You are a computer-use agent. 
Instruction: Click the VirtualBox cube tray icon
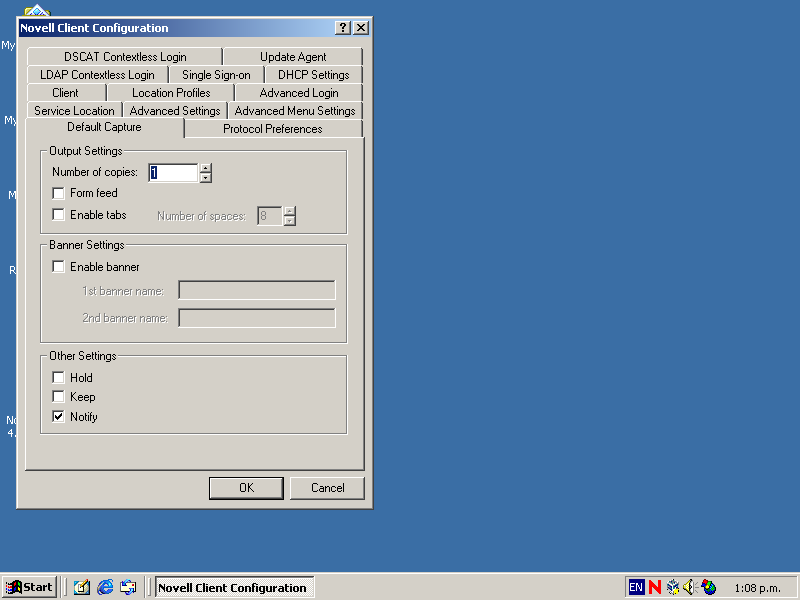click(x=672, y=587)
